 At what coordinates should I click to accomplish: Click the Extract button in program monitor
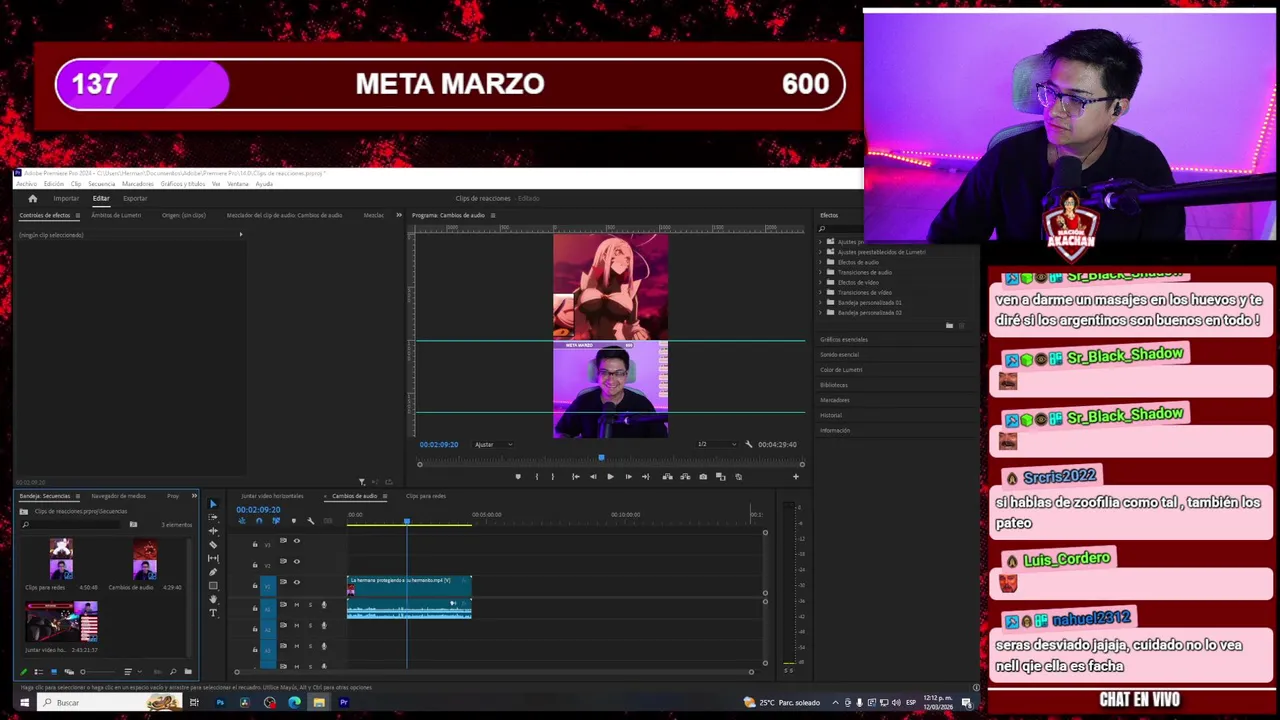685,476
